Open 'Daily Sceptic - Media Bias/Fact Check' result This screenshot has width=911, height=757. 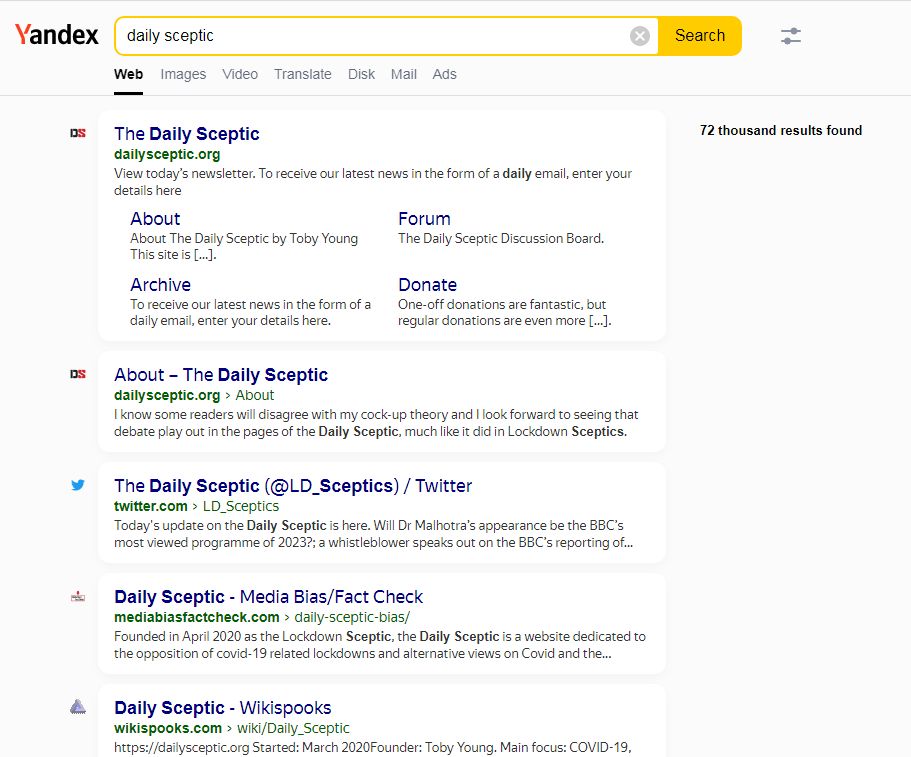point(268,597)
